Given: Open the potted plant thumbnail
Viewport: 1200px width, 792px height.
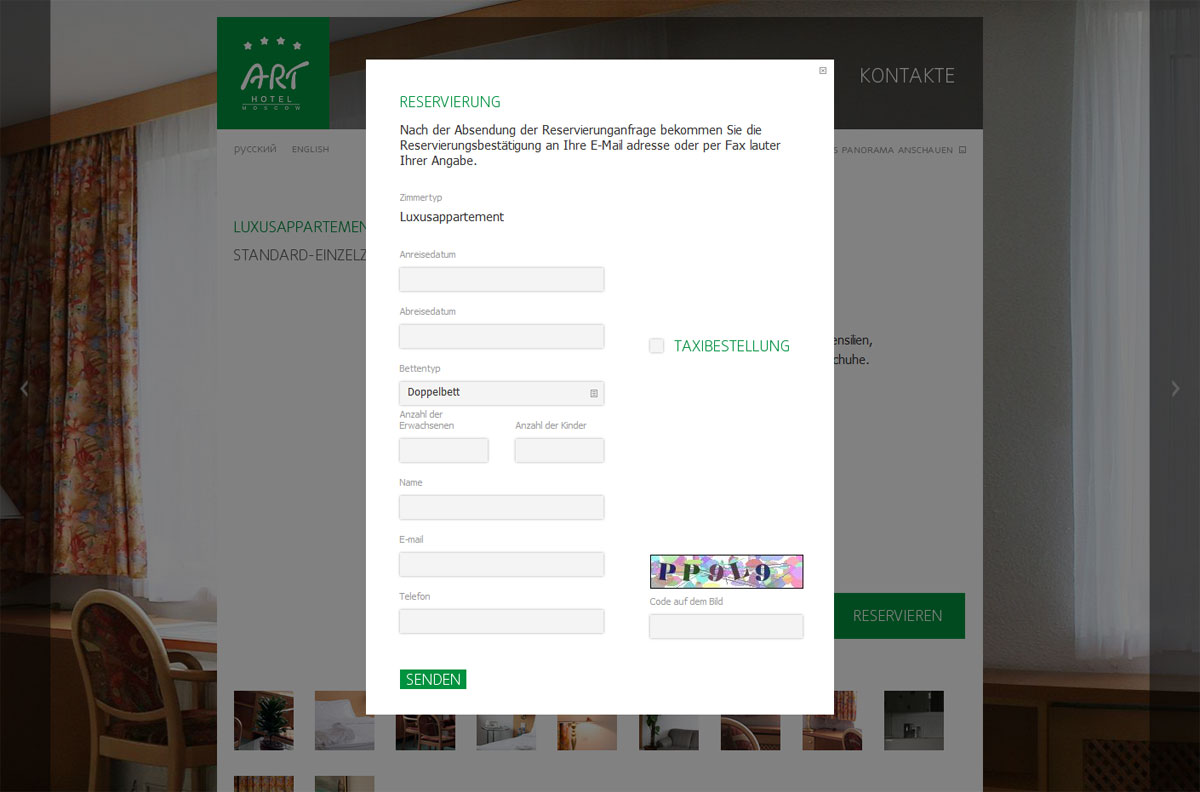Looking at the screenshot, I should (264, 720).
